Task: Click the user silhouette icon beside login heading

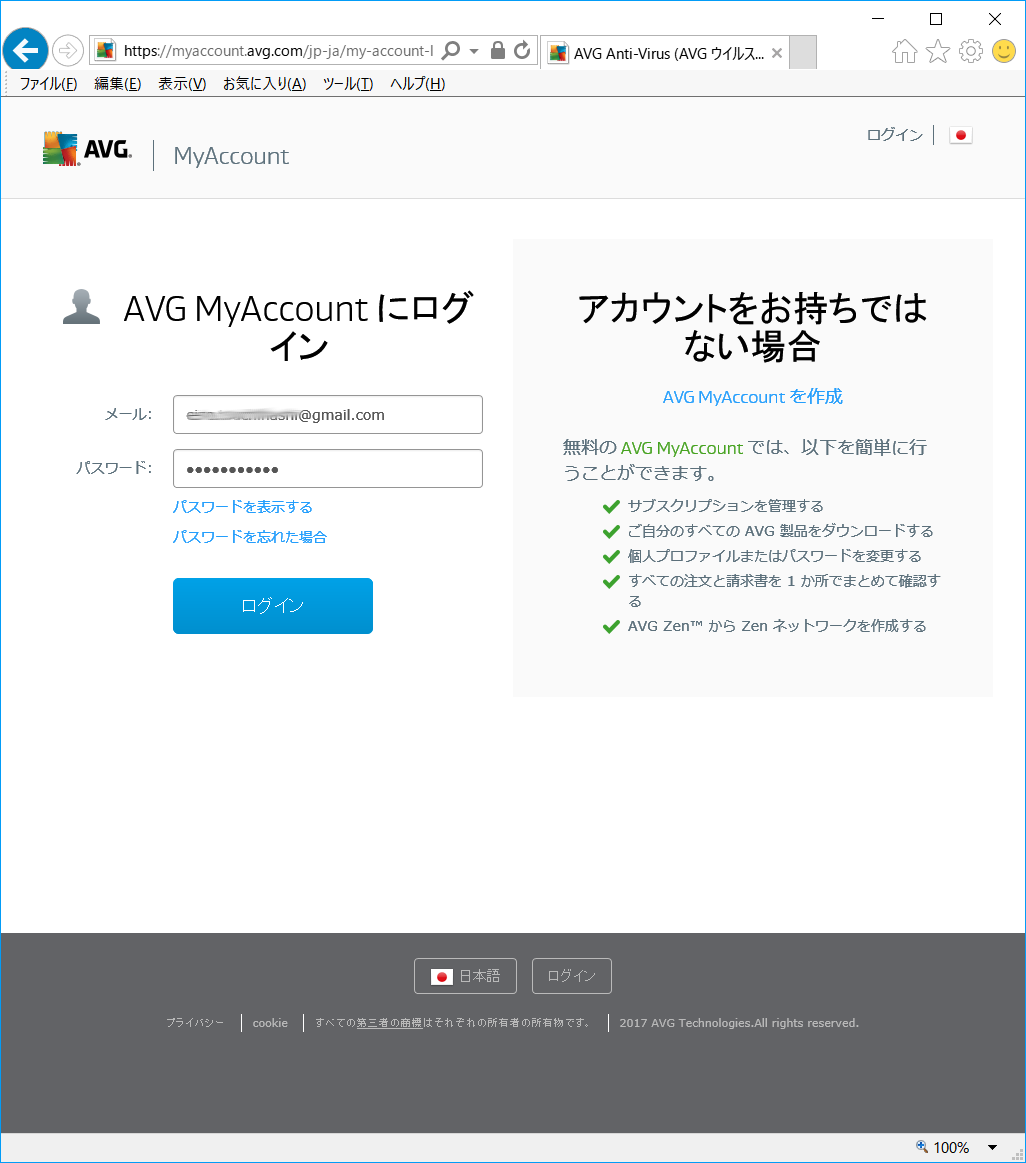Action: coord(82,306)
